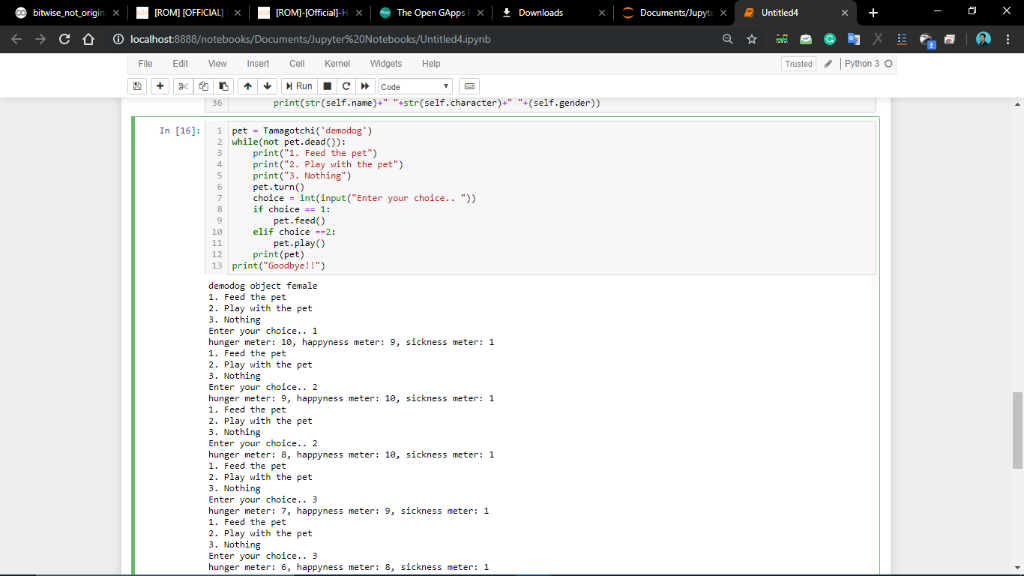Open the View menu
The image size is (1024, 576).
point(217,64)
